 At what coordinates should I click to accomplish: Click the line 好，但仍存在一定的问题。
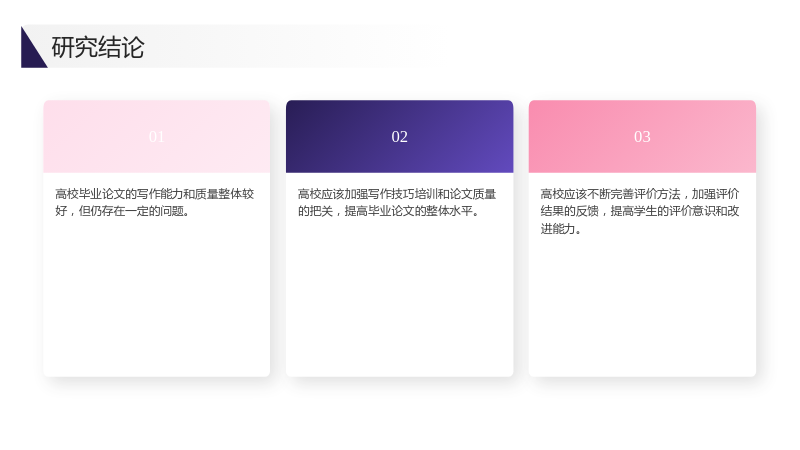tap(122, 211)
